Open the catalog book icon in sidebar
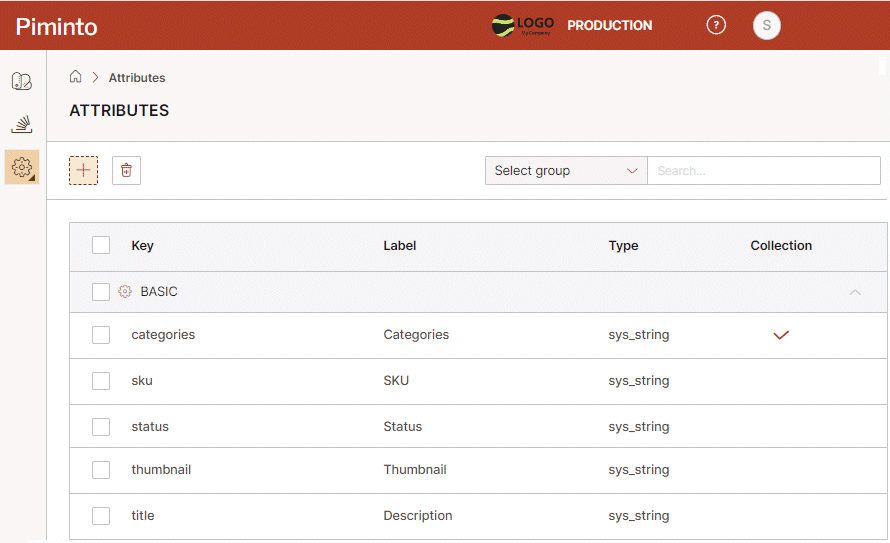 pyautogui.click(x=22, y=81)
